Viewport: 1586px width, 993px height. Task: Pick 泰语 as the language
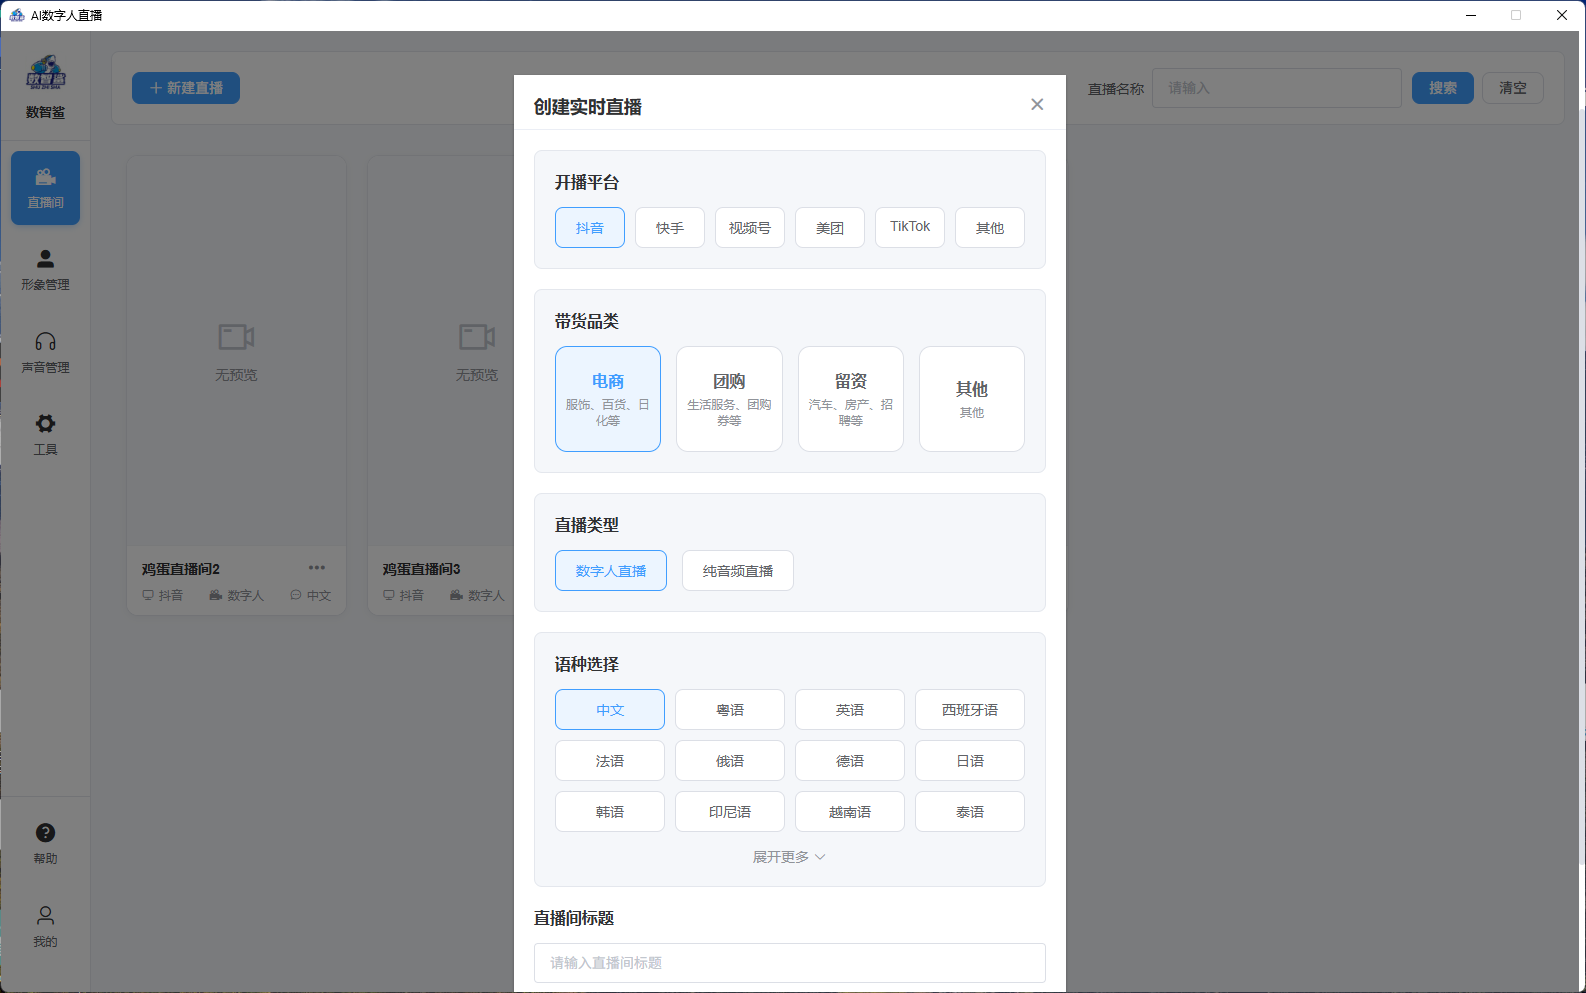[970, 811]
